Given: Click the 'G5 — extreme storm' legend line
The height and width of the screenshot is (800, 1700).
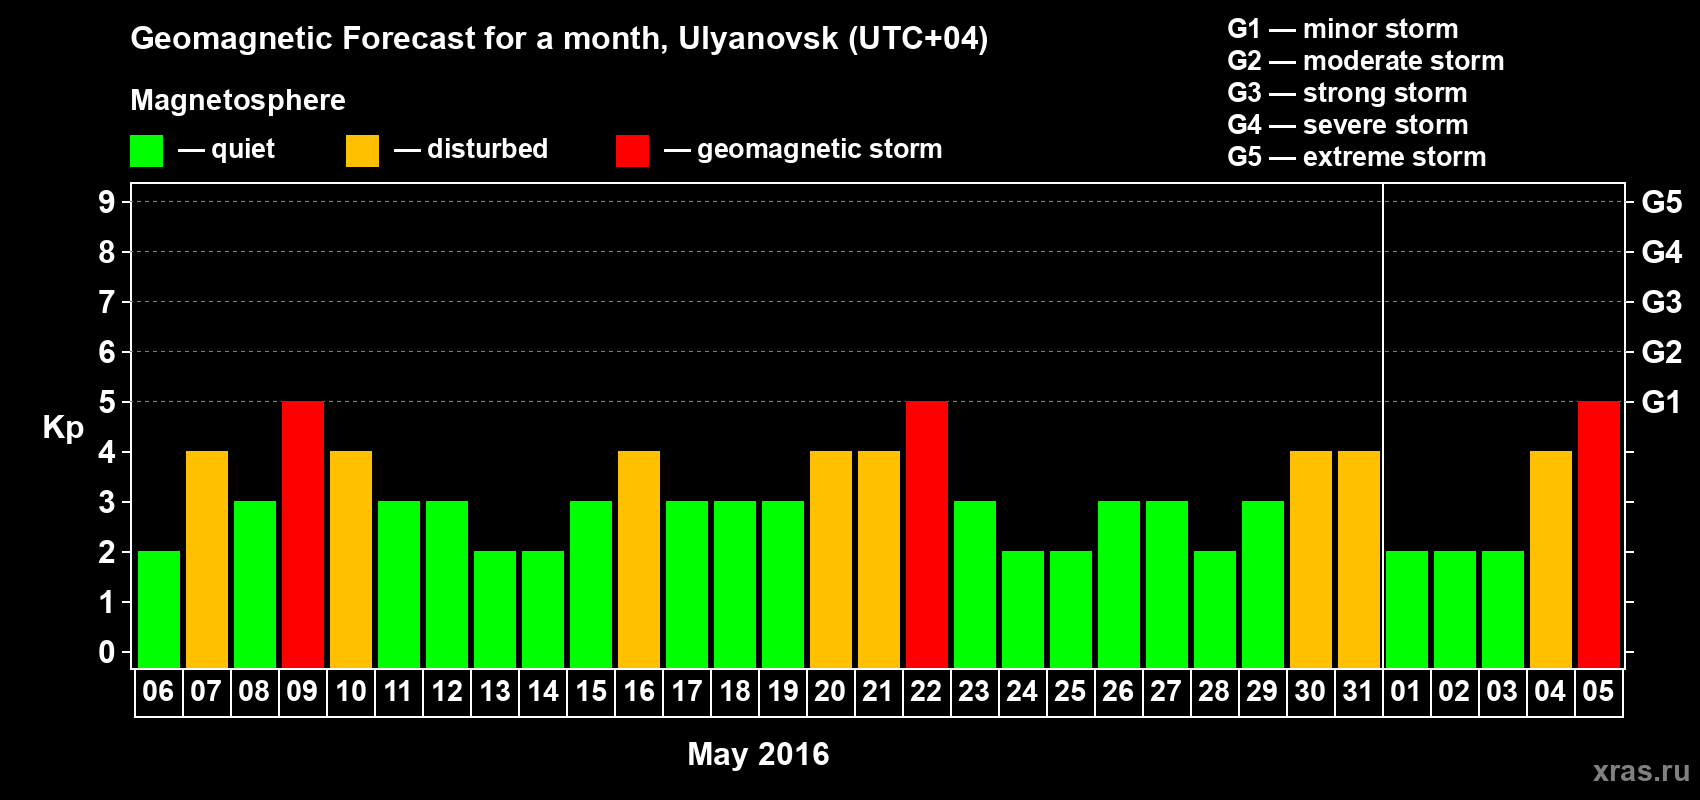Looking at the screenshot, I should click(1356, 157).
